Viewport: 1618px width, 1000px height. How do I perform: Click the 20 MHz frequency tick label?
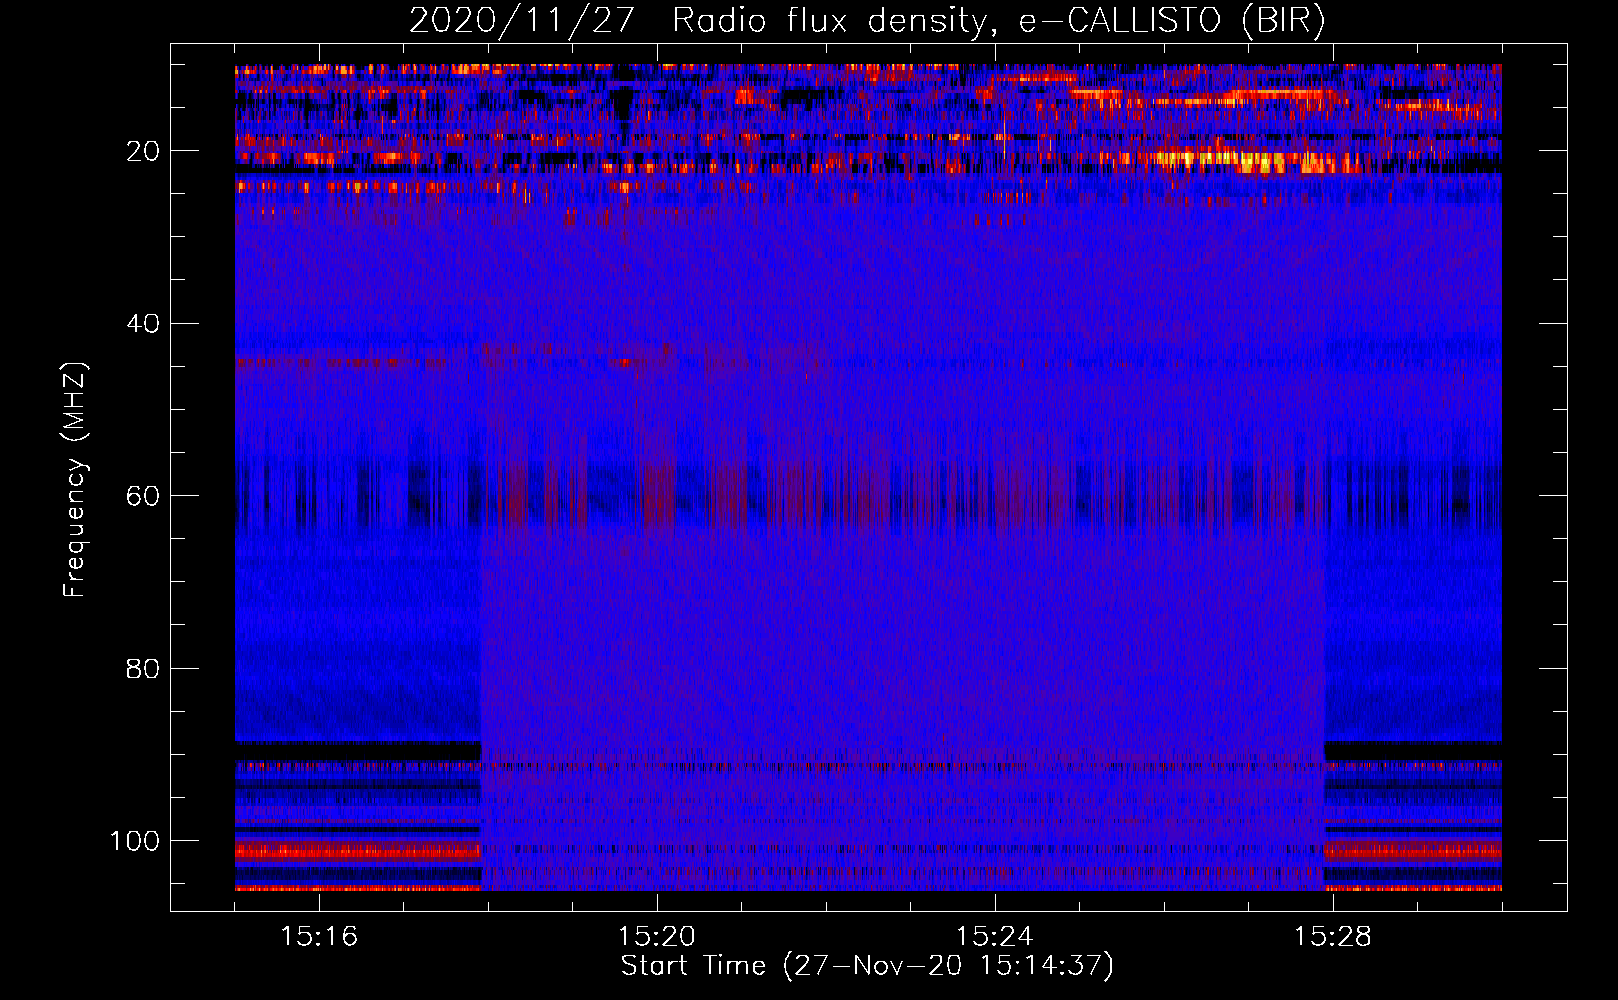point(143,151)
